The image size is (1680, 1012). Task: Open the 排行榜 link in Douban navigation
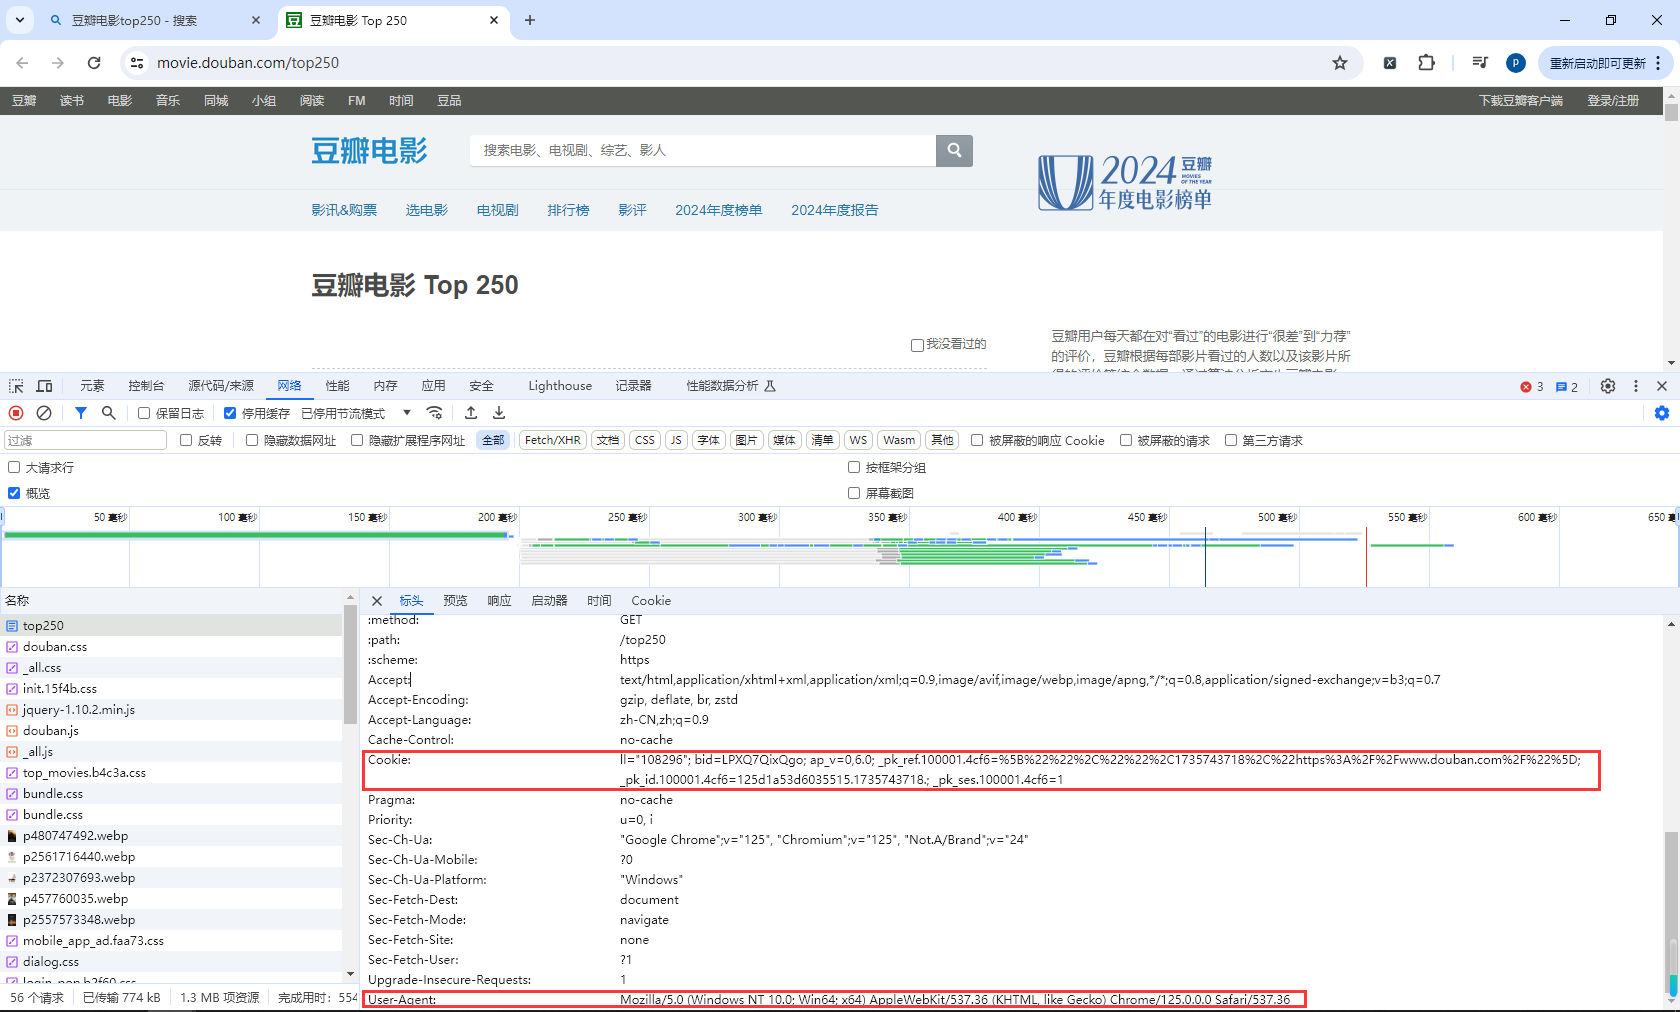pos(568,210)
